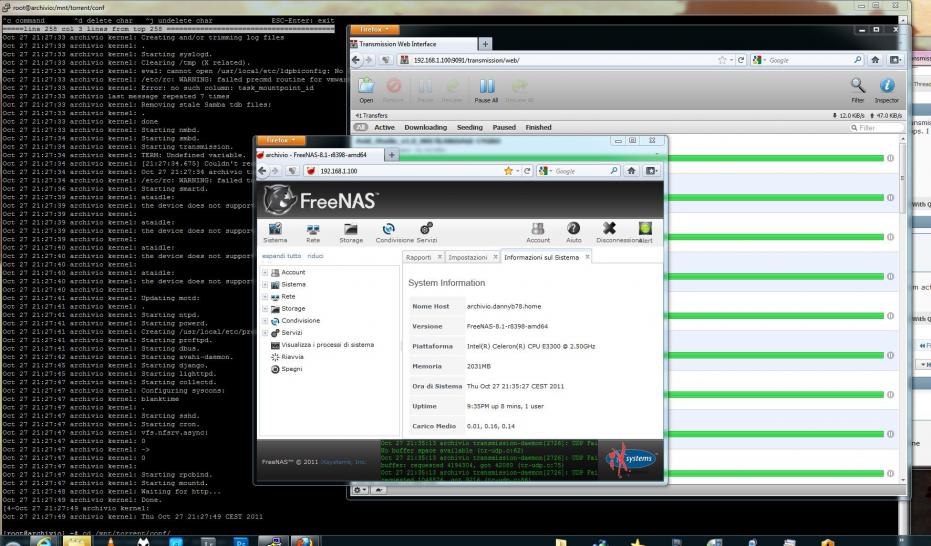The width and height of the screenshot is (931, 546).
Task: Click the back arrow in Transmission browser window
Action: [356, 60]
